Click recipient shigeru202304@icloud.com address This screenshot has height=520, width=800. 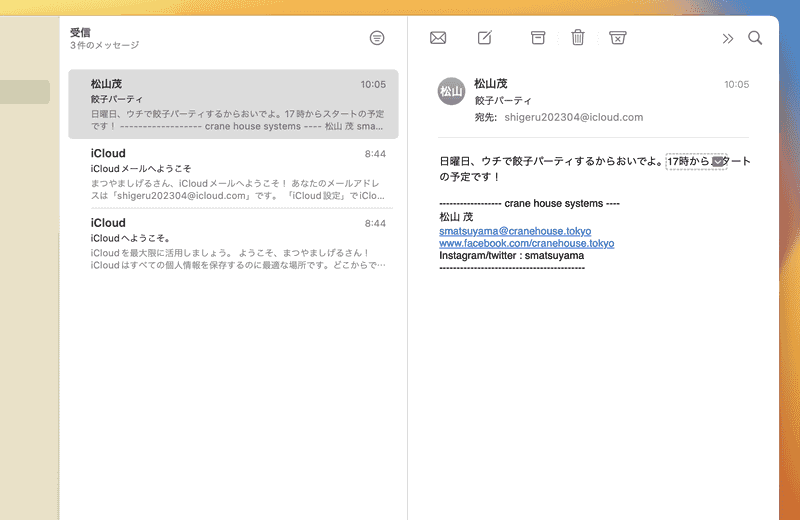[x=573, y=117]
